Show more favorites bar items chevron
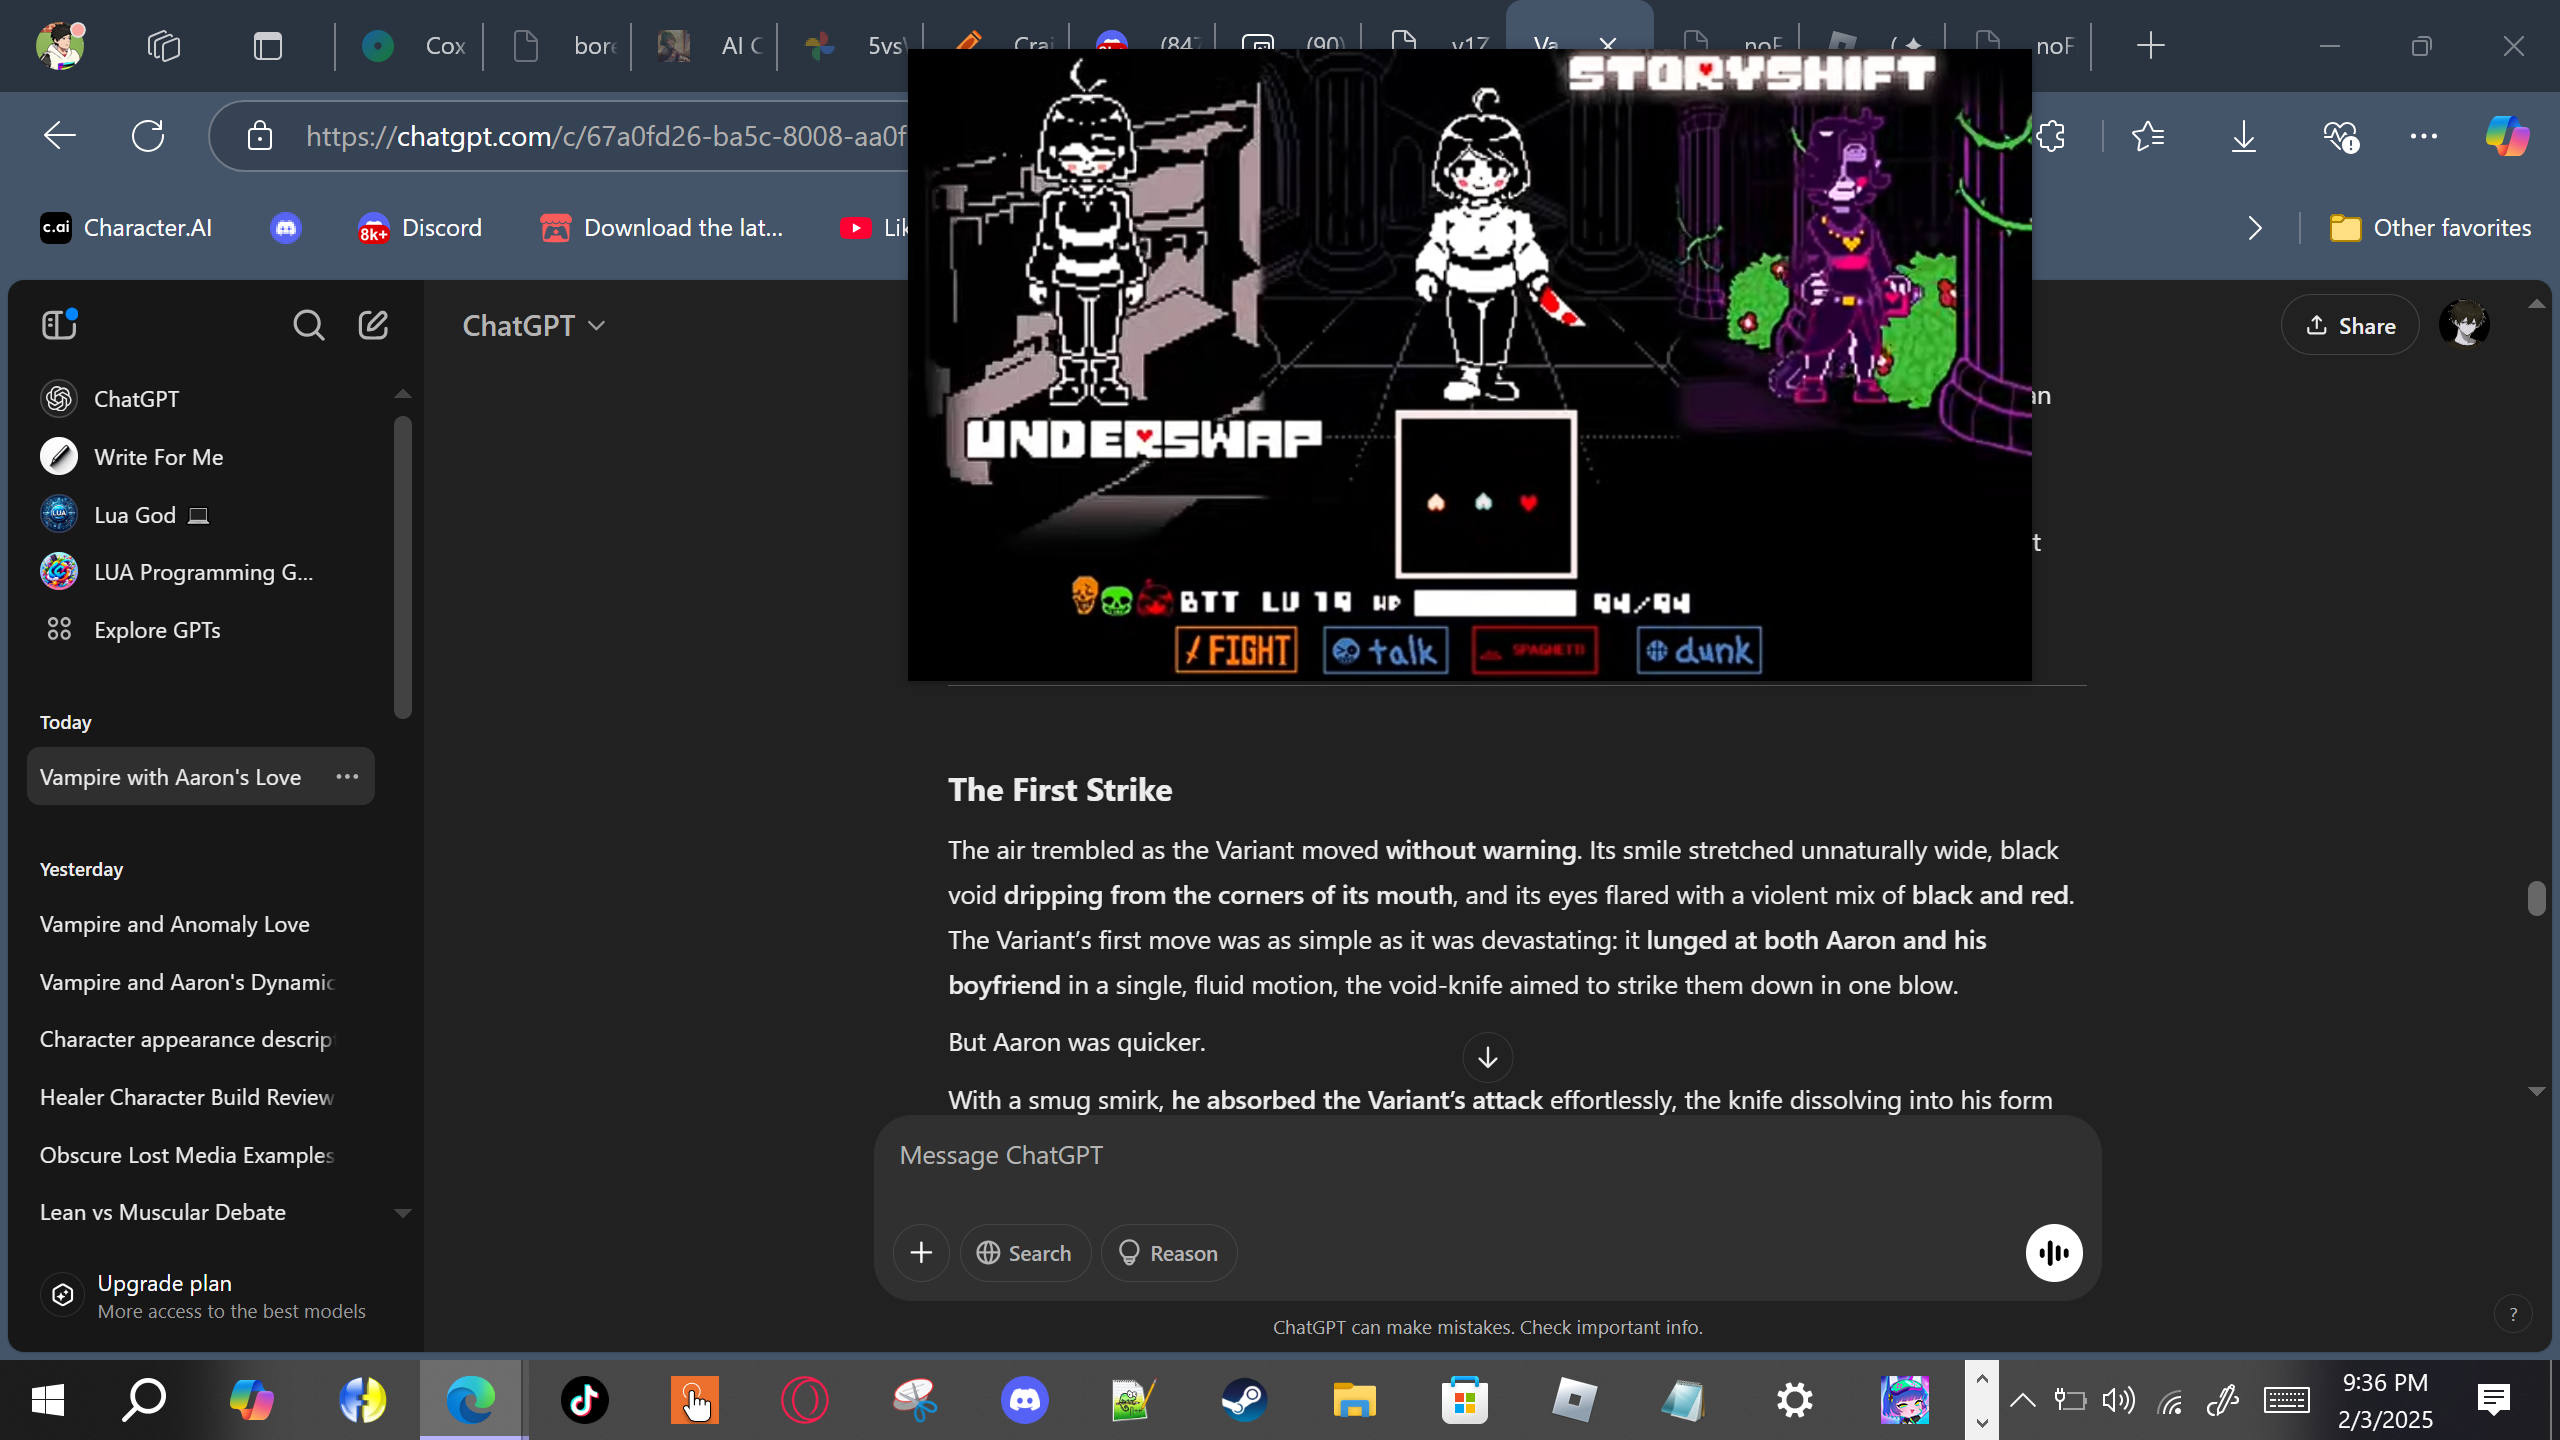 [2255, 228]
